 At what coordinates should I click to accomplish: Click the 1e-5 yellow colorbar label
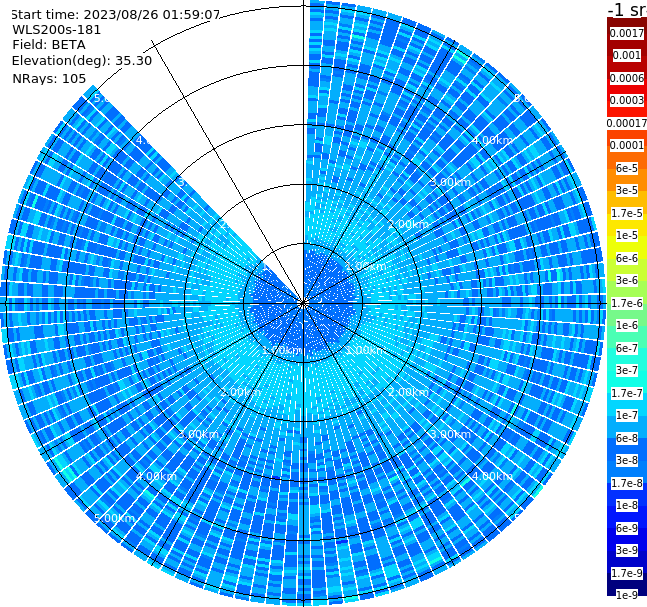pos(626,235)
